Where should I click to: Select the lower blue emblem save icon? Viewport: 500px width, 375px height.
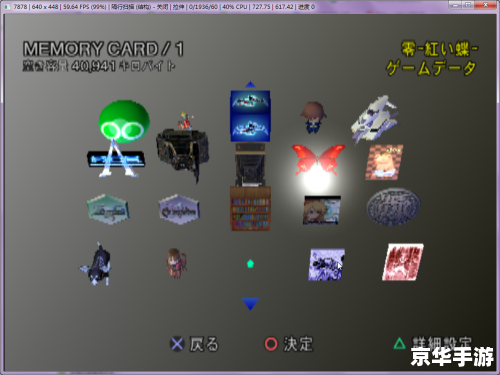click(x=250, y=127)
